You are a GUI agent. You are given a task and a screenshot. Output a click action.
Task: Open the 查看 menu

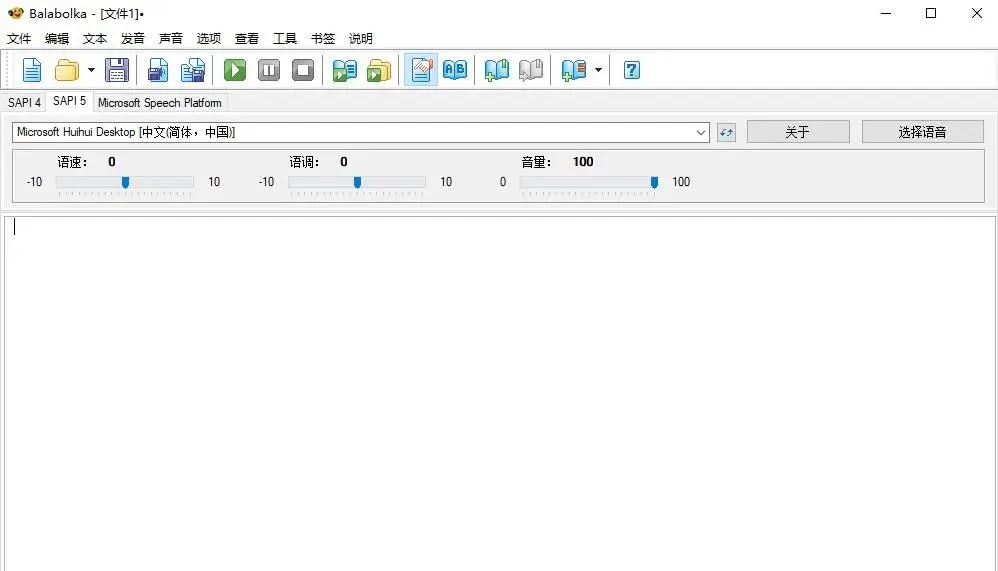pyautogui.click(x=247, y=39)
